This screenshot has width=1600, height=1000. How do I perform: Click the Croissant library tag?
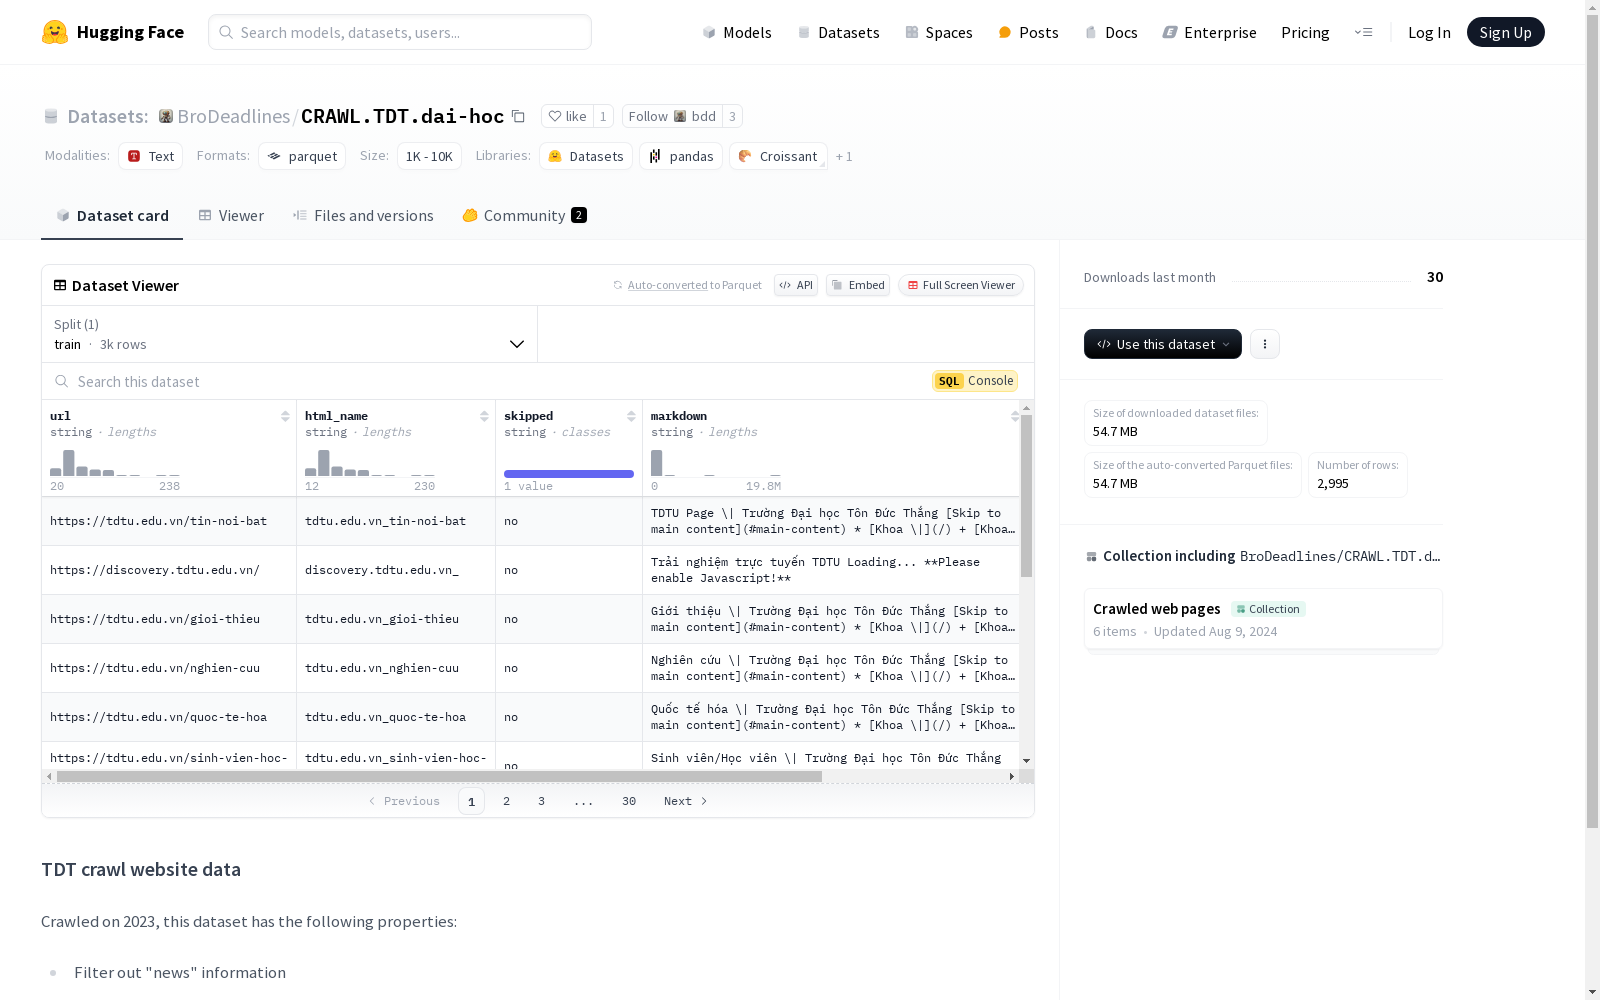778,156
